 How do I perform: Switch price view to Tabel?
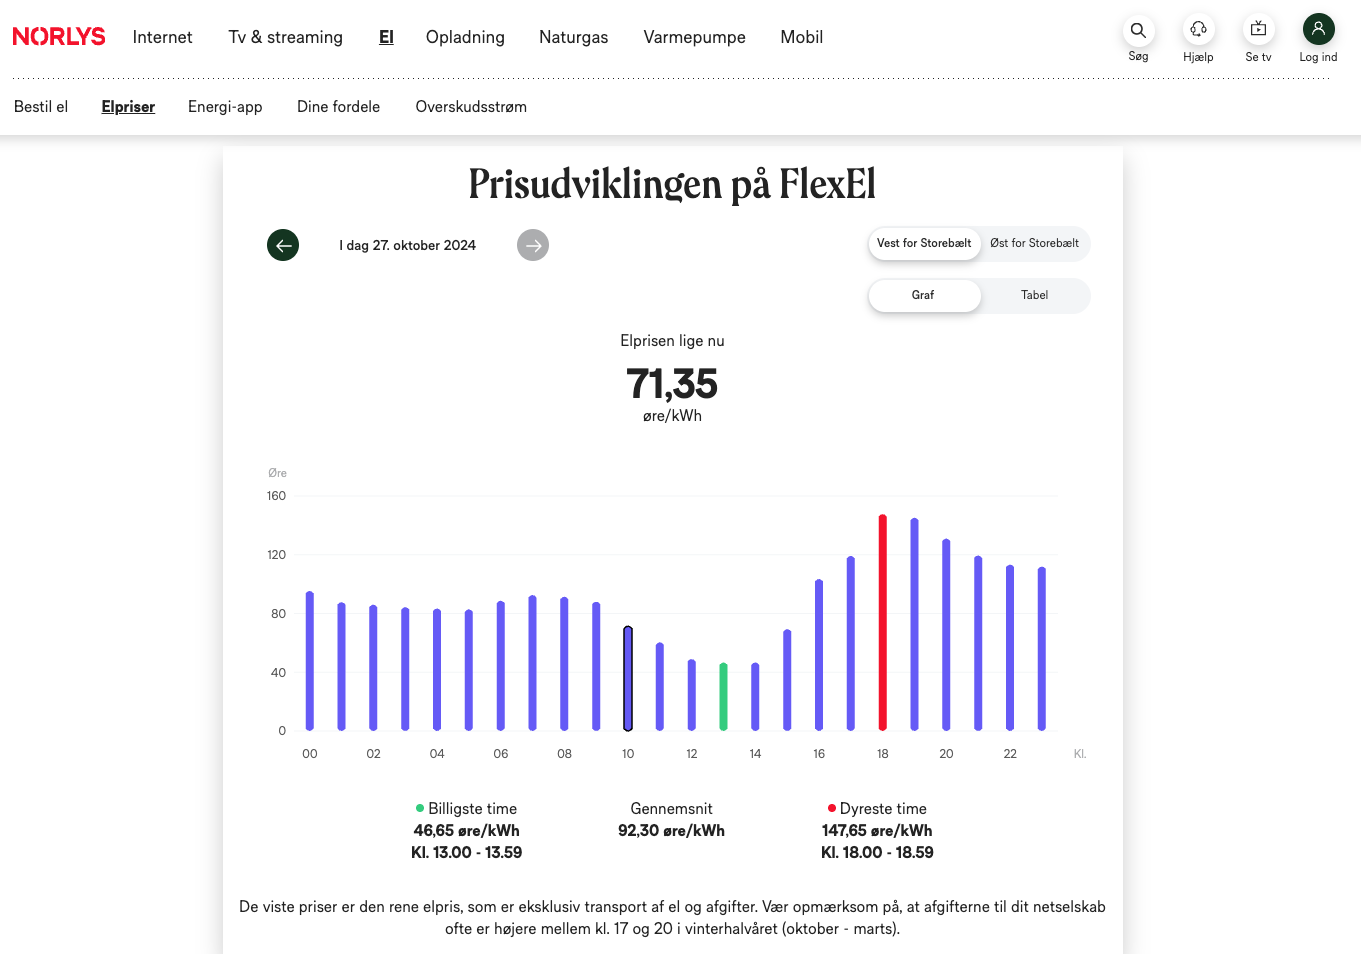(1034, 295)
